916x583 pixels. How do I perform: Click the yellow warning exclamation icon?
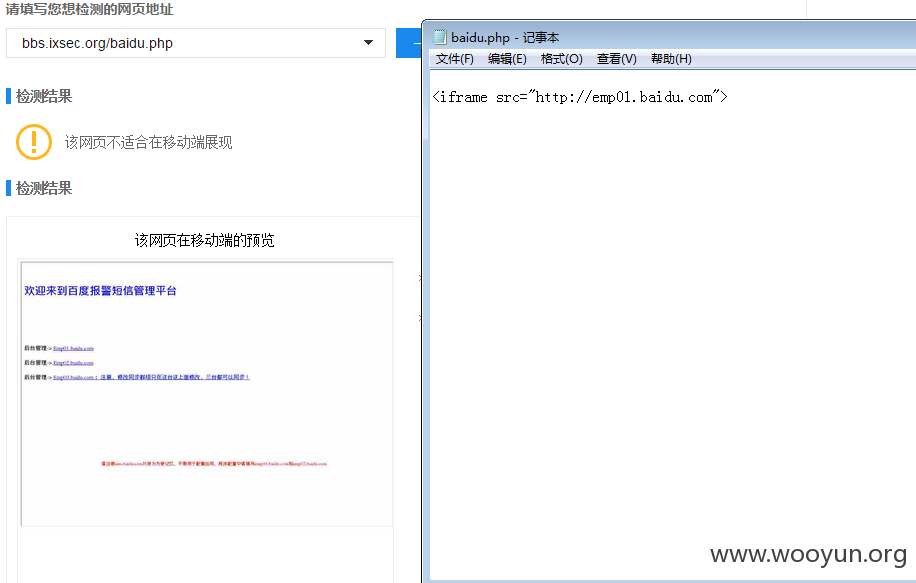tap(34, 142)
